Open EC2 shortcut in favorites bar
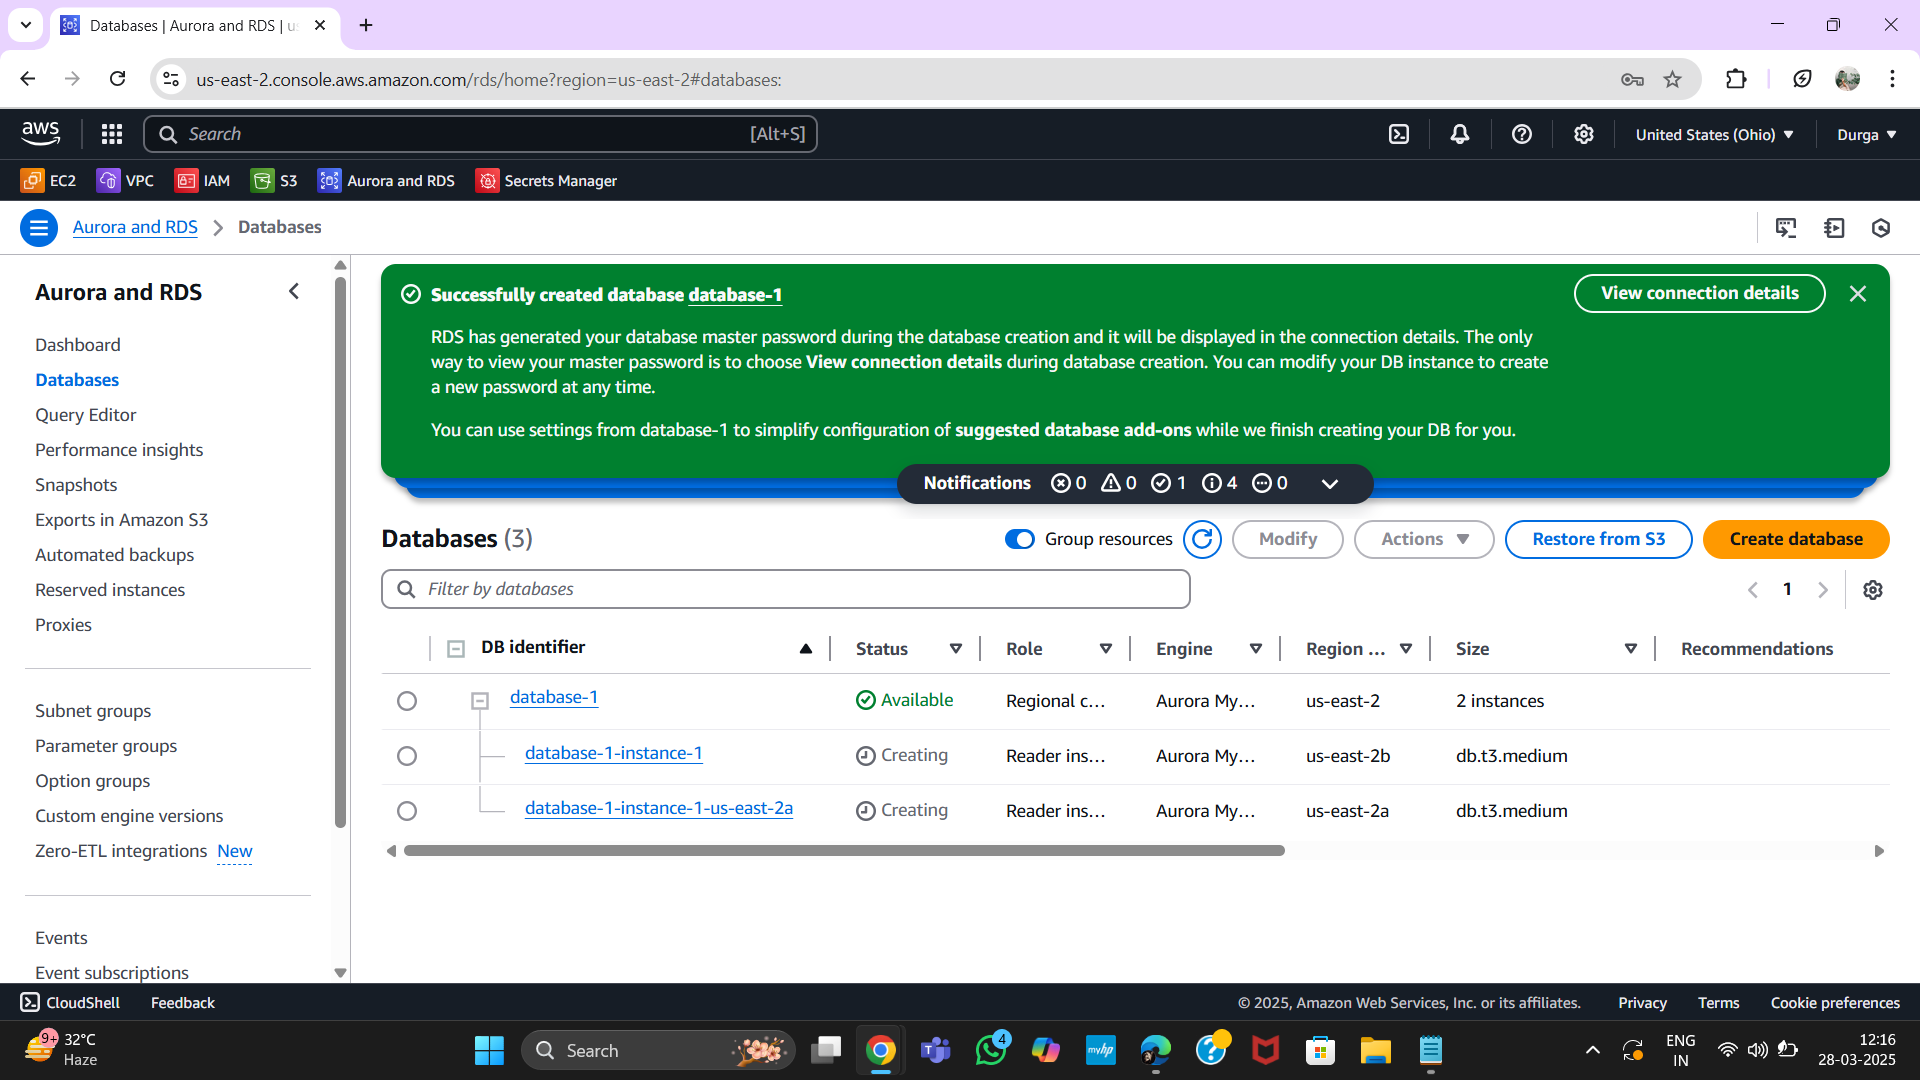The height and width of the screenshot is (1080, 1920). point(48,180)
